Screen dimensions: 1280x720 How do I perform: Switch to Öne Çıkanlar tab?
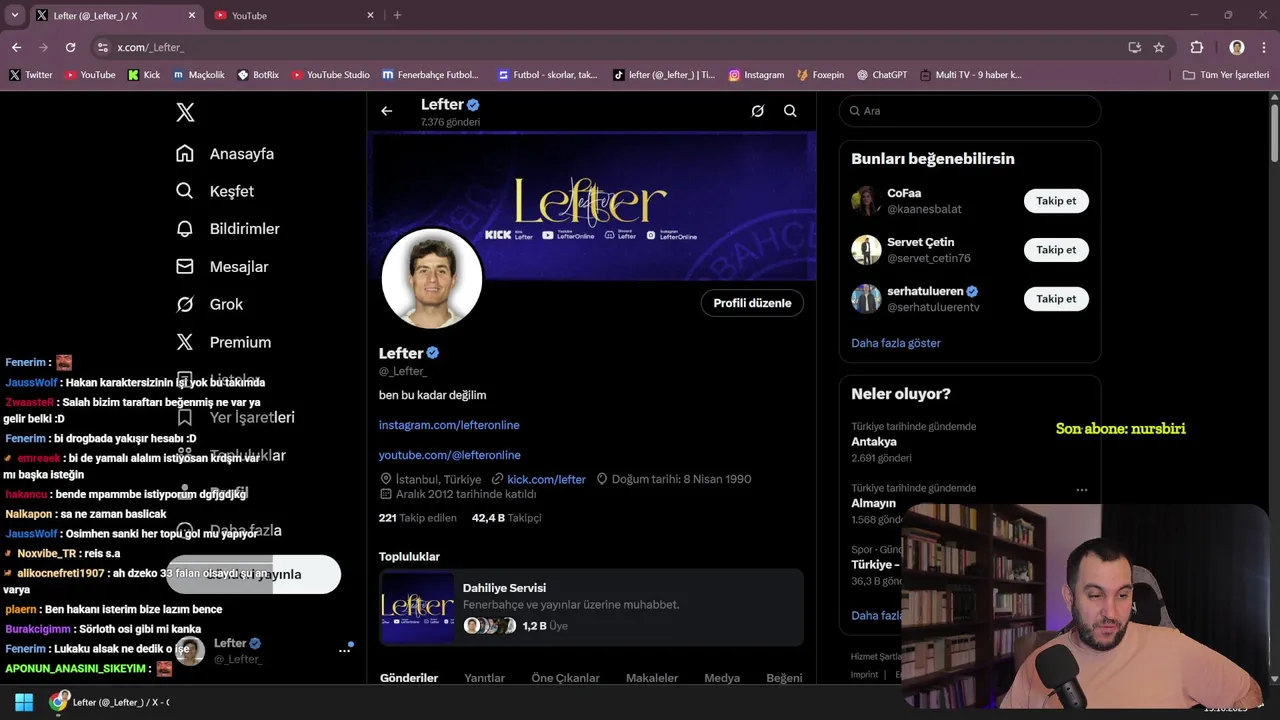565,678
